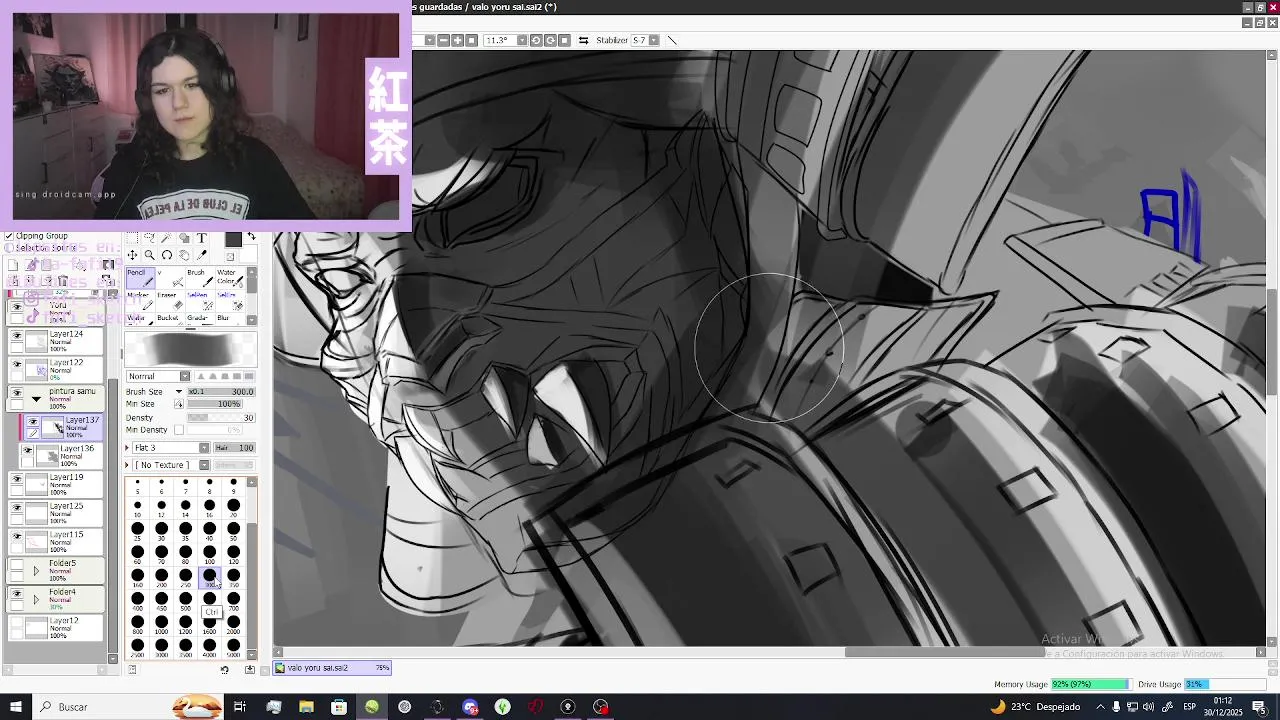Select the rectangular selection tool
Screen dimensions: 1280x720
click(x=132, y=238)
